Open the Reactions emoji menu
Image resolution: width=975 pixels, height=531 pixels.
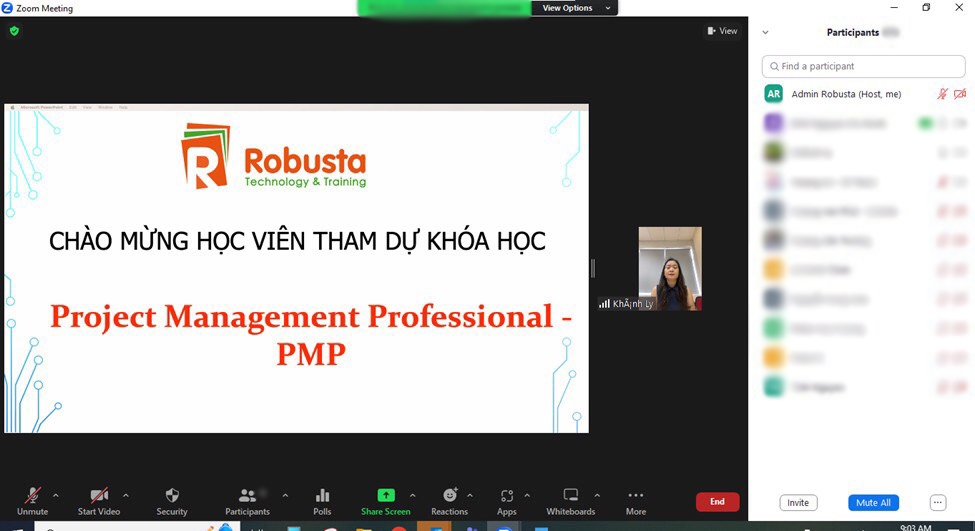450,501
